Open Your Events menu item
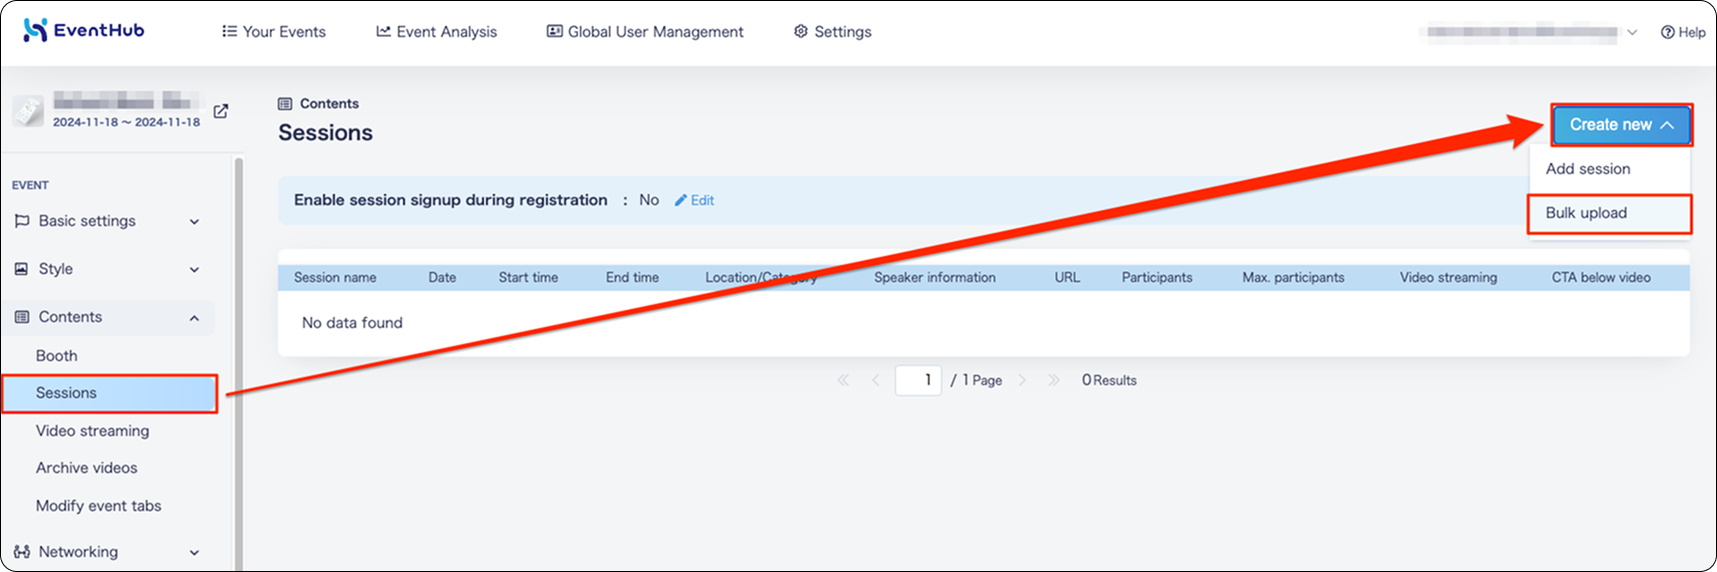 tap(274, 32)
